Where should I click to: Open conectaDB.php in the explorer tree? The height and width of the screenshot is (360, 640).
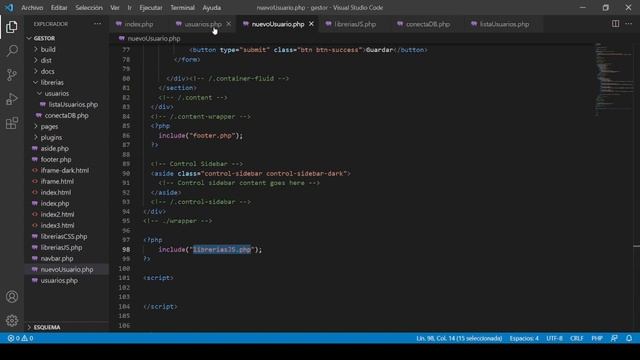(x=67, y=116)
